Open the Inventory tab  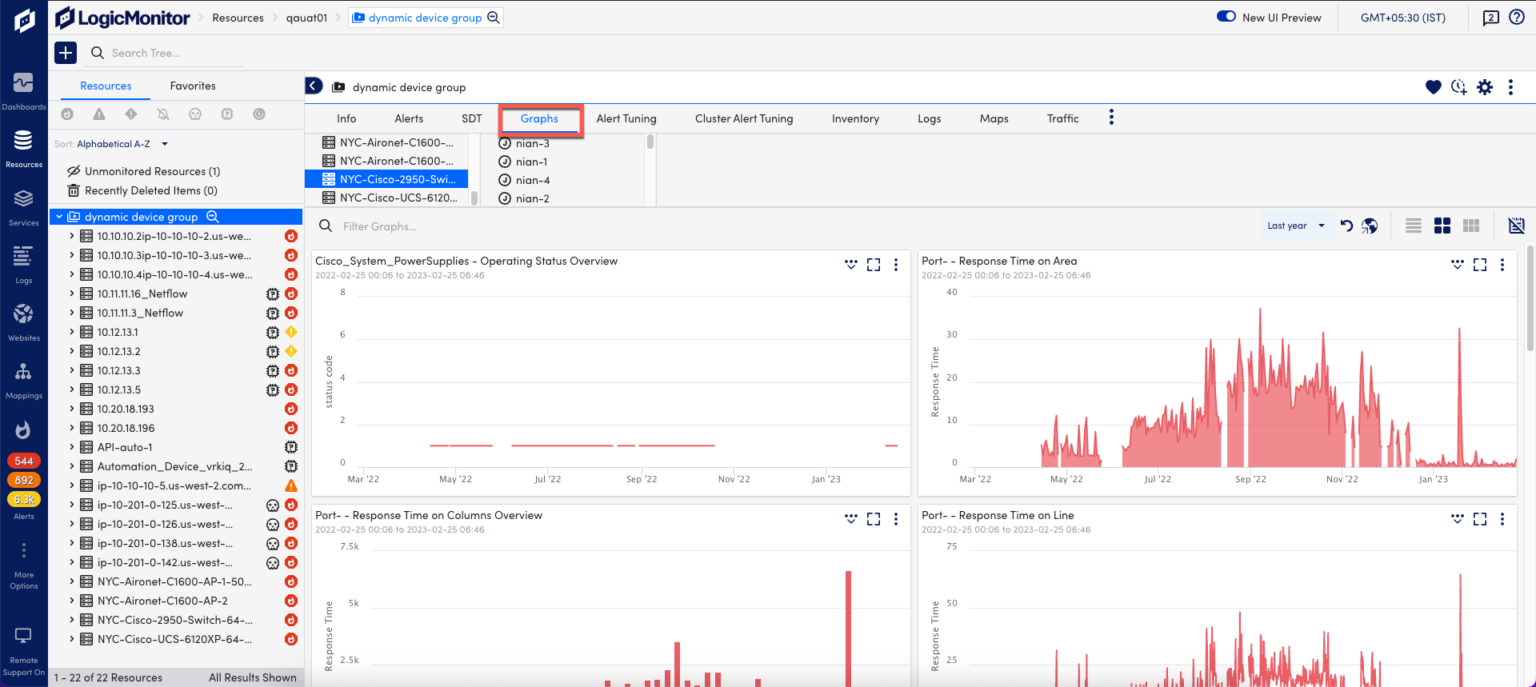(x=855, y=118)
